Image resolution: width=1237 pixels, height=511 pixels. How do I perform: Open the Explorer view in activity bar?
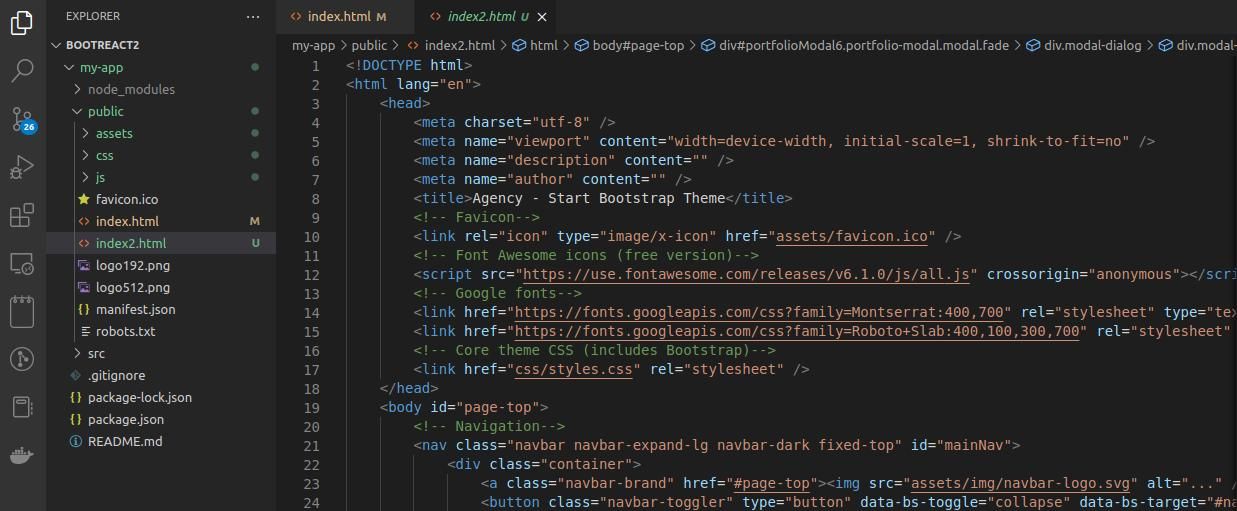click(x=22, y=23)
